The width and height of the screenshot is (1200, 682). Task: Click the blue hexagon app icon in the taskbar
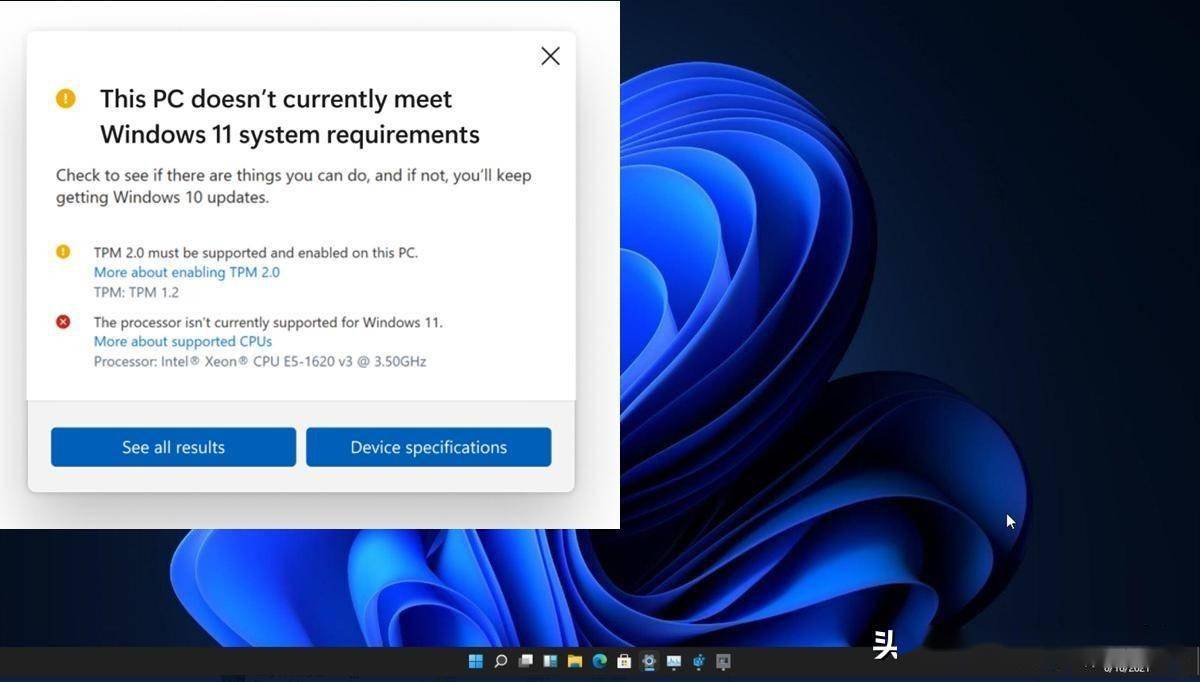pyautogui.click(x=699, y=661)
